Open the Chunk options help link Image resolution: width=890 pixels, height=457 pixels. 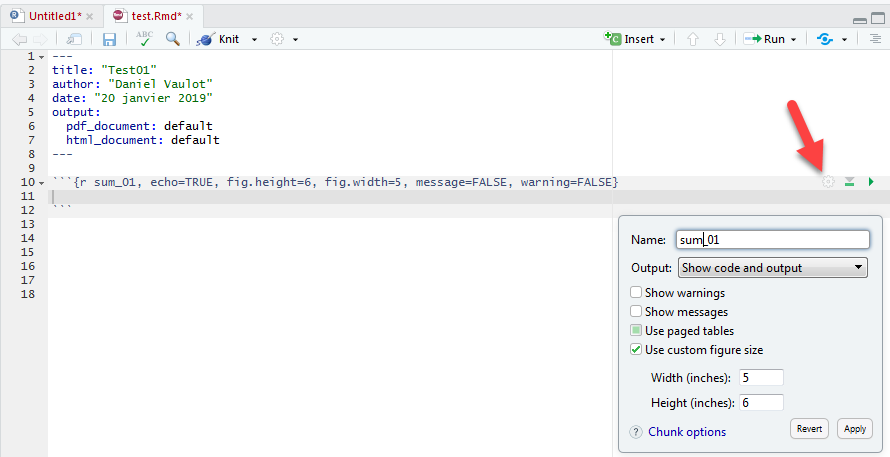[x=687, y=432]
